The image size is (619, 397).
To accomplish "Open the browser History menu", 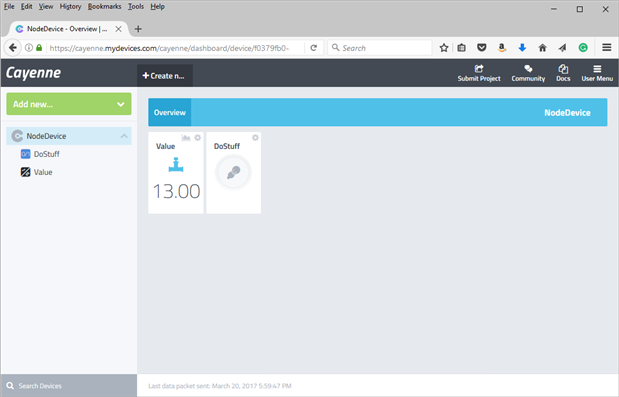I will point(70,6).
